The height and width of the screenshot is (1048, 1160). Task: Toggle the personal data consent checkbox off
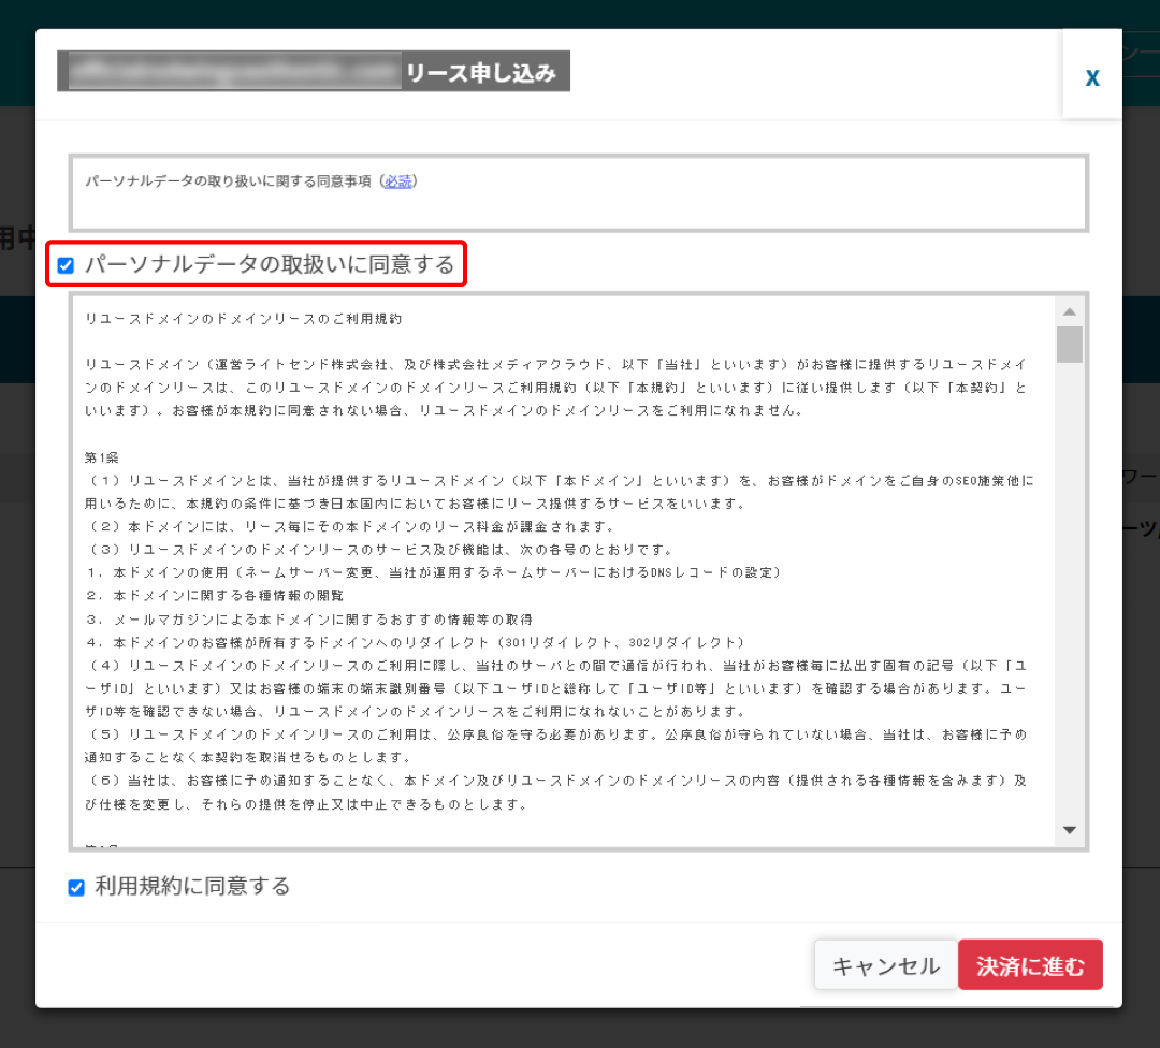pyautogui.click(x=65, y=265)
